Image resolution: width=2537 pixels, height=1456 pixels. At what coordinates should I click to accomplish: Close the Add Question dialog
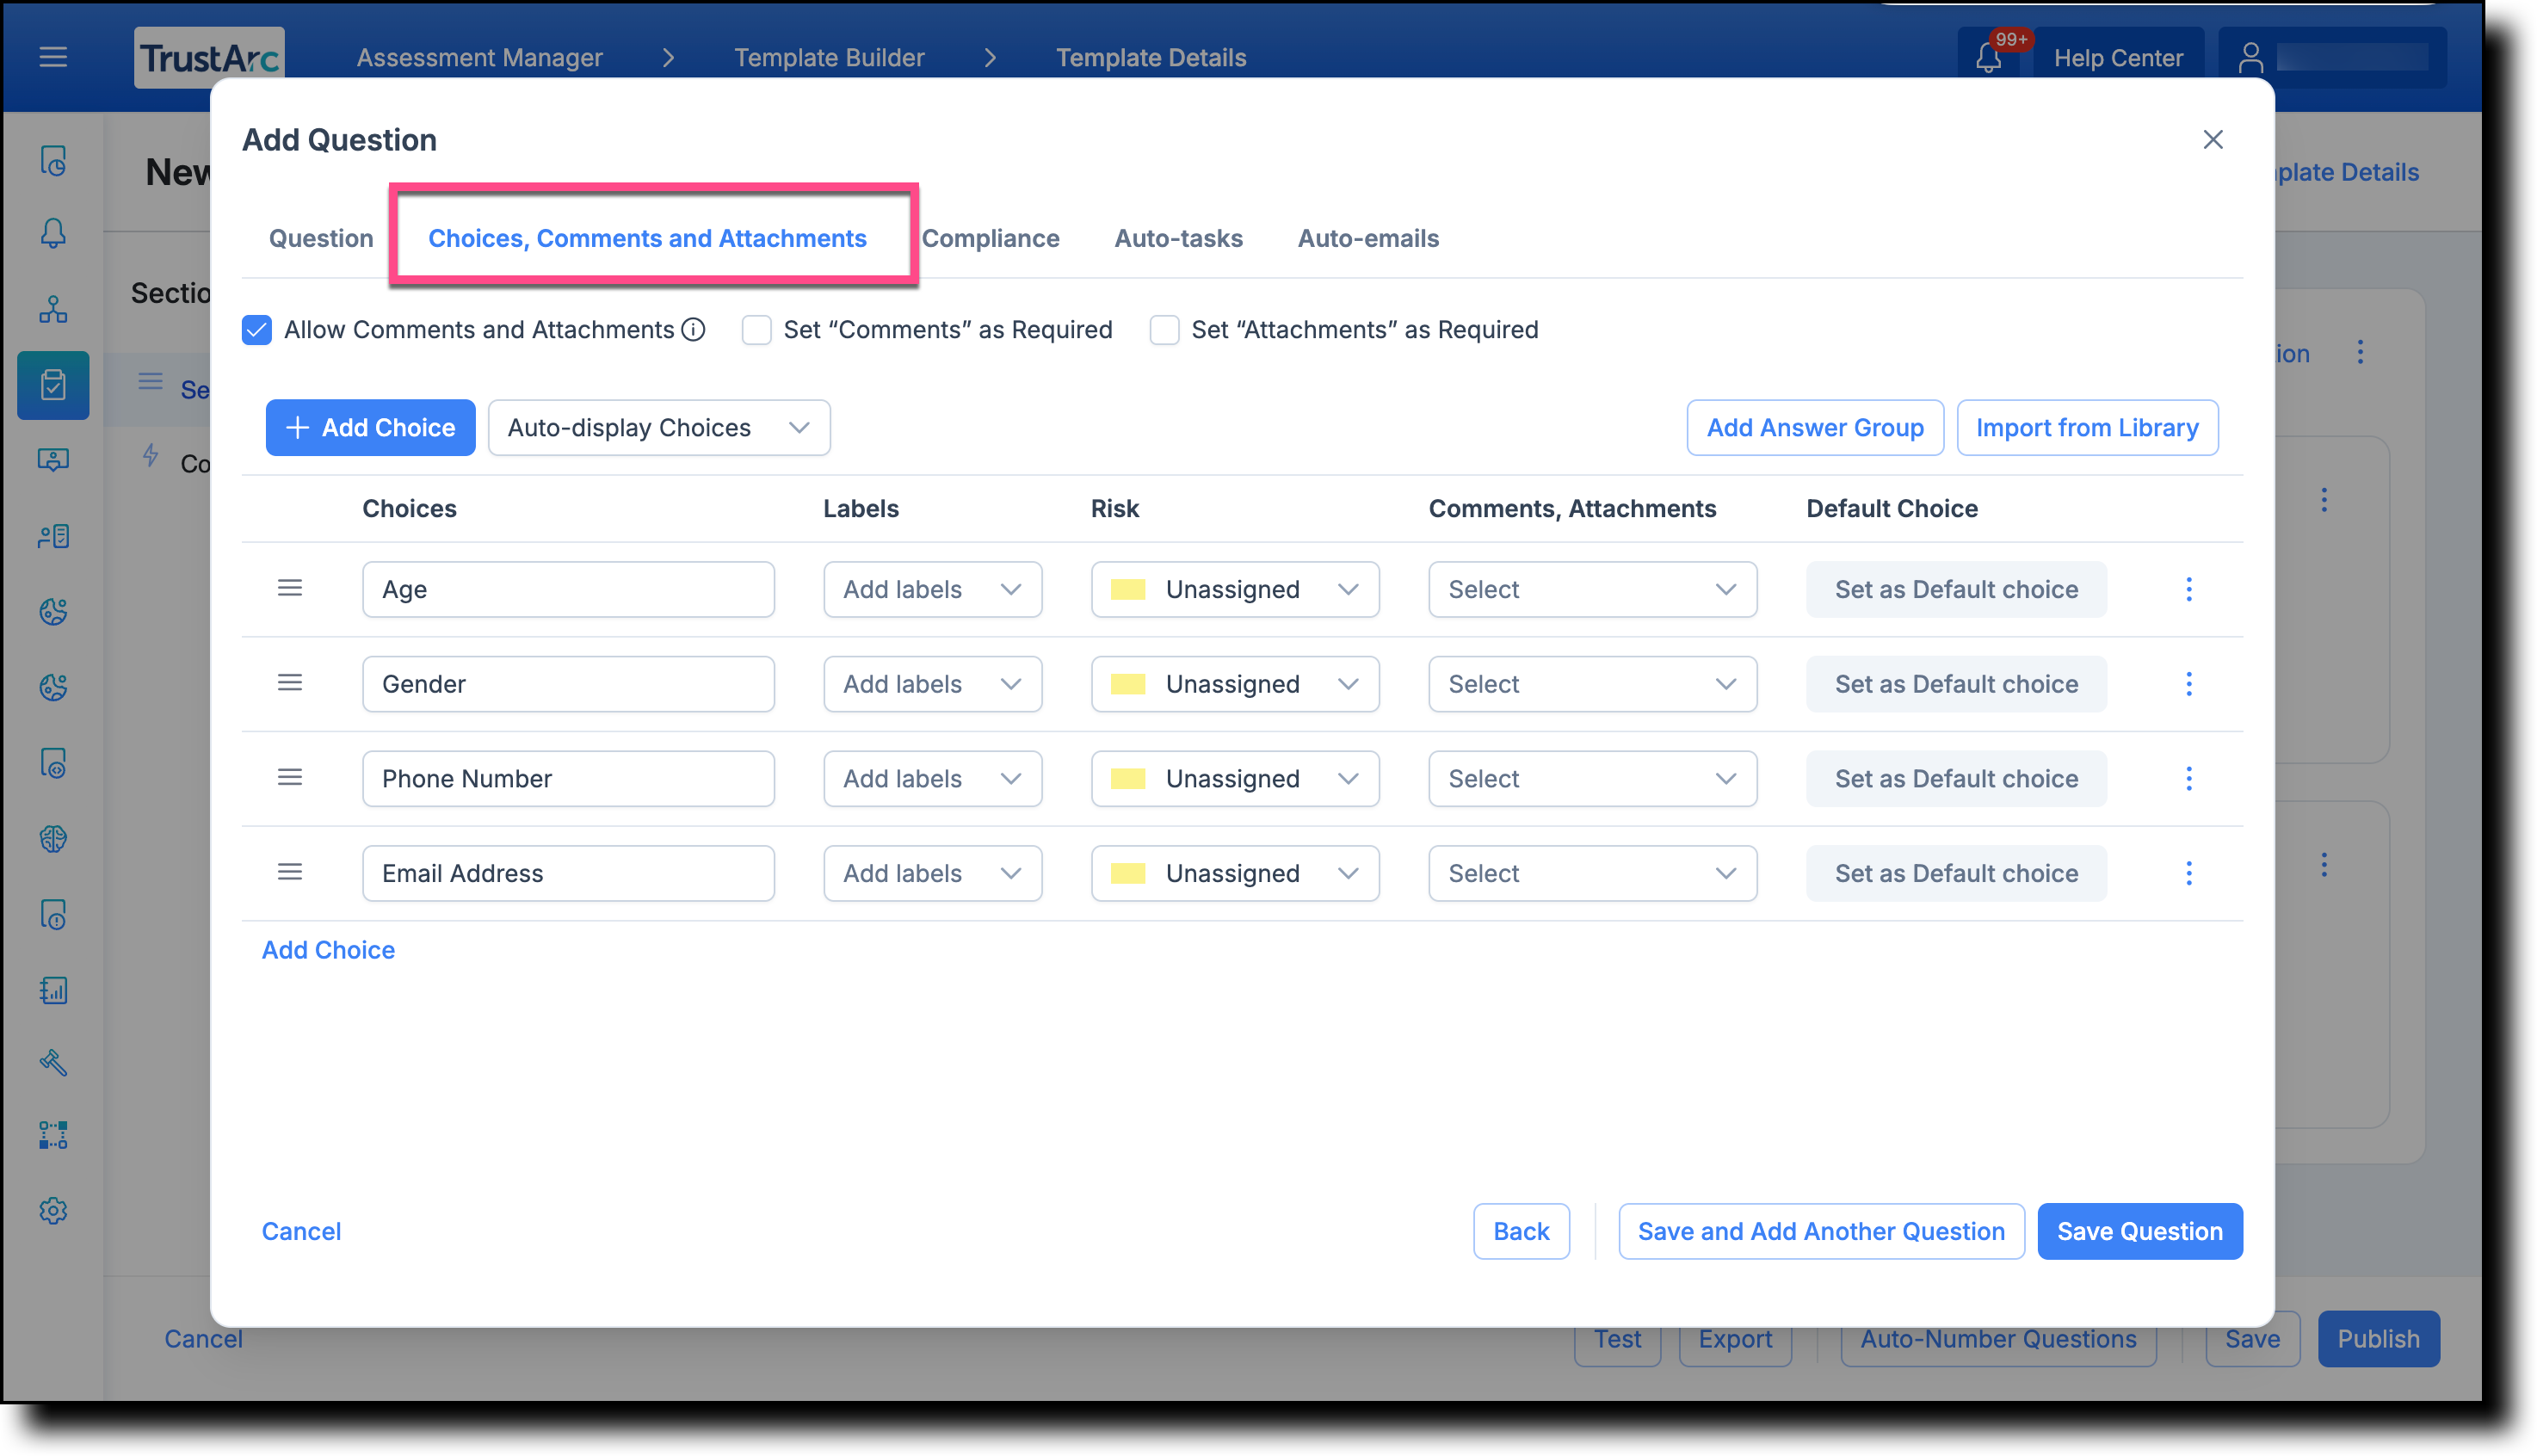pyautogui.click(x=2213, y=140)
